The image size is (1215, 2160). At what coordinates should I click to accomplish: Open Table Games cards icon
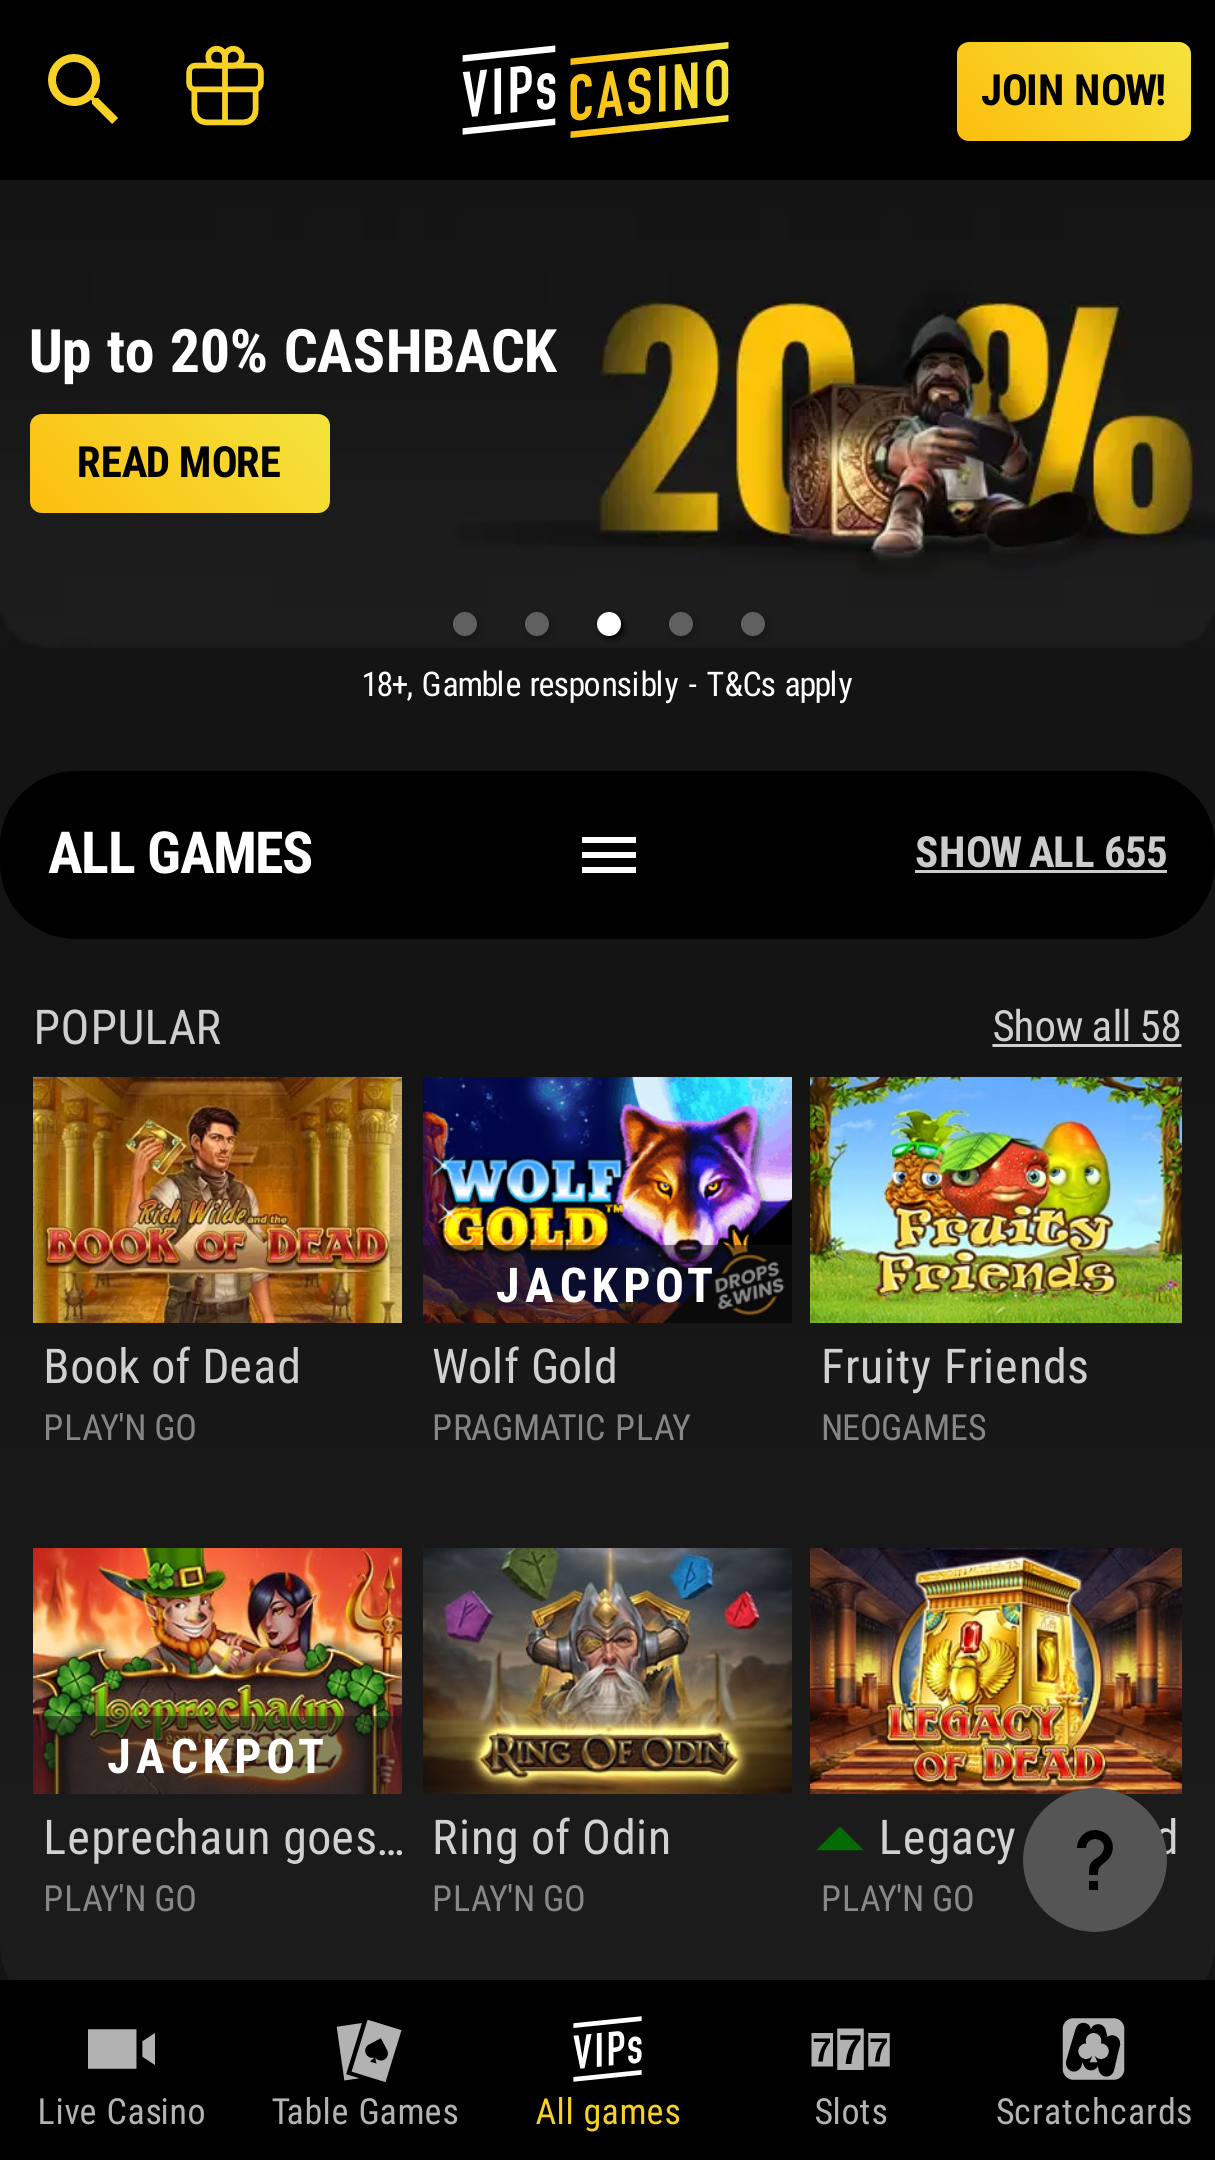[367, 2050]
